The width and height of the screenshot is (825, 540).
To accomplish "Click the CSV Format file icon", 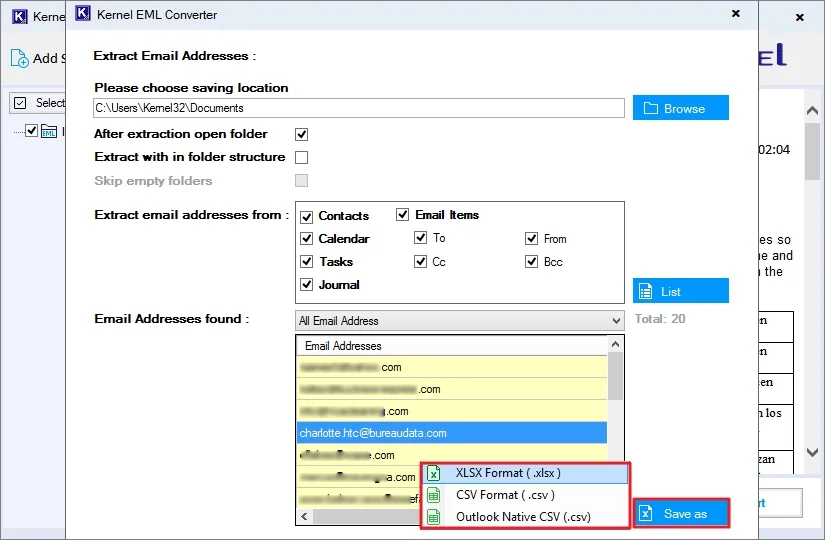I will point(434,495).
